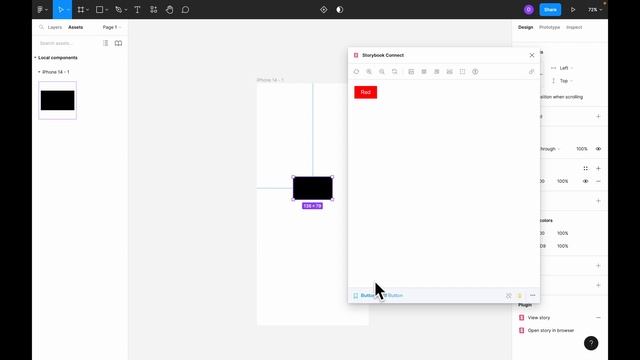Click the Storybook viewport size icon
640x360 pixels.
pos(437,72)
